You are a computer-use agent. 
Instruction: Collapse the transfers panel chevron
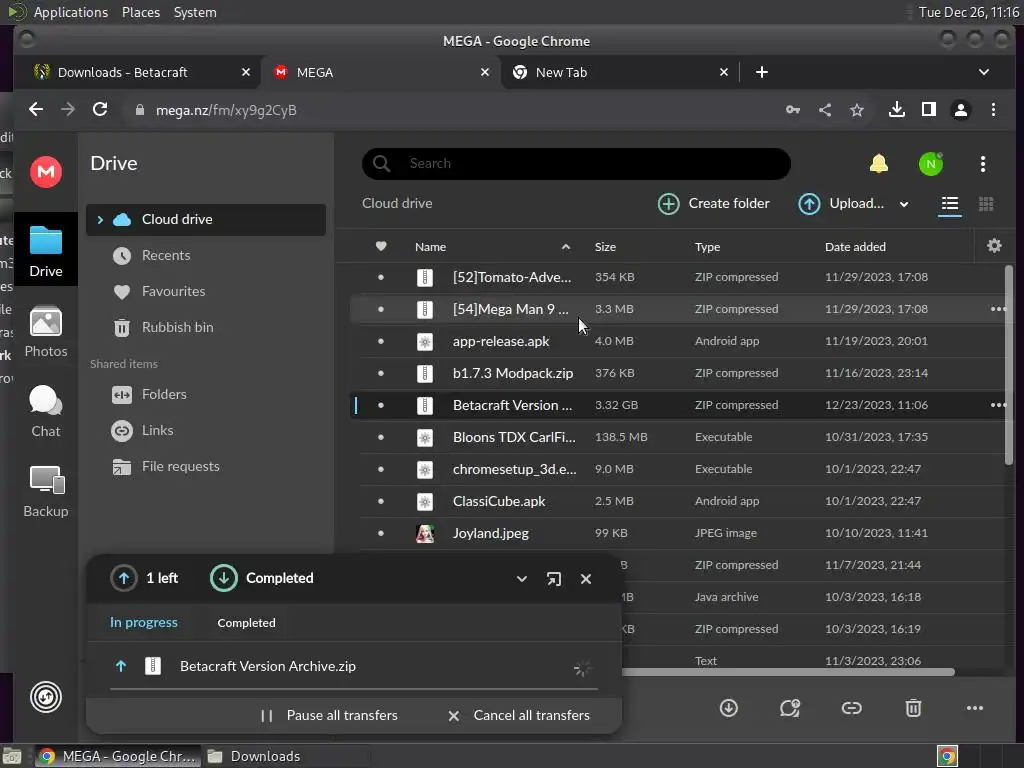[521, 579]
